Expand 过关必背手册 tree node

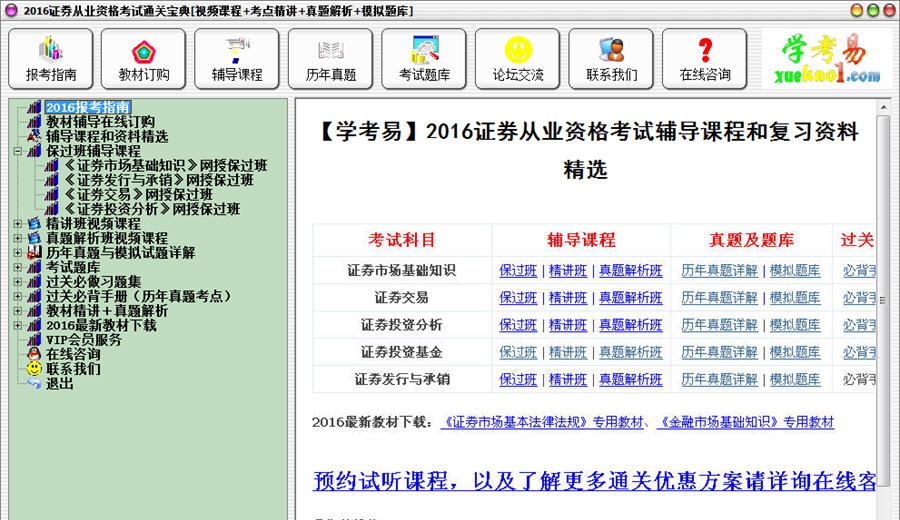click(18, 296)
